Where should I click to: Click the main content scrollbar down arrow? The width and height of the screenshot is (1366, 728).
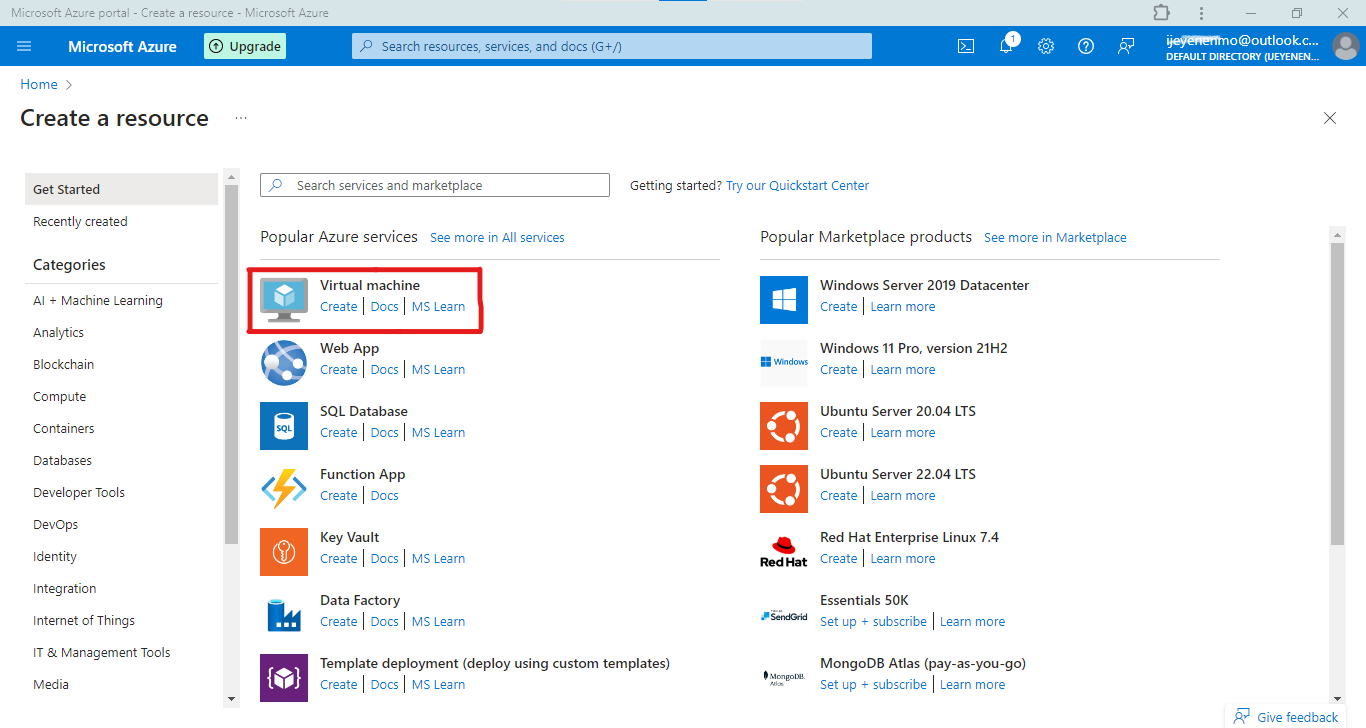1337,698
